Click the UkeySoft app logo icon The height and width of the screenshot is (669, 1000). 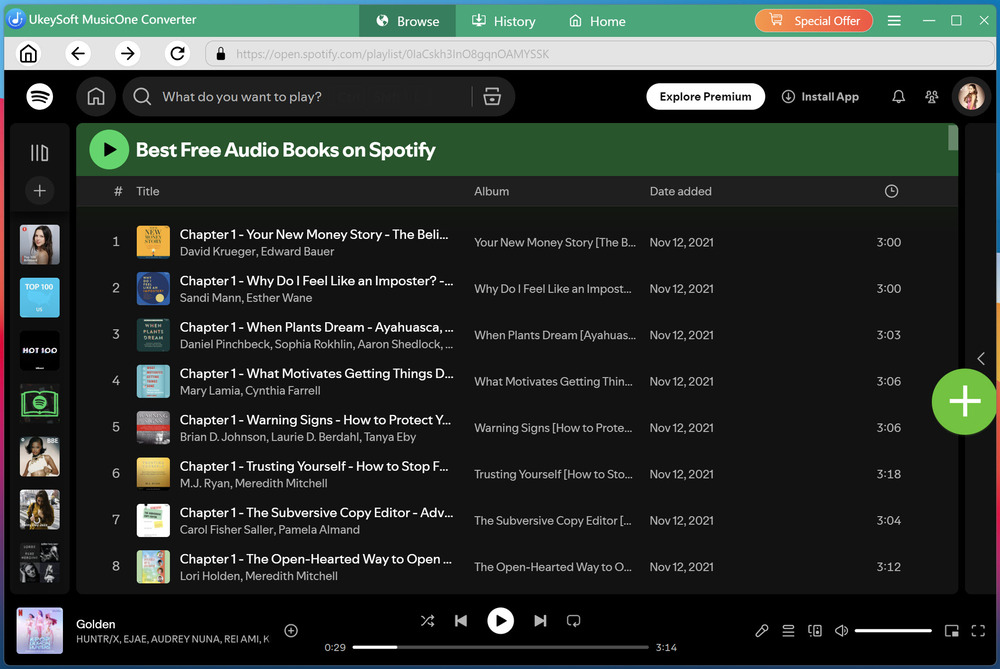pyautogui.click(x=16, y=19)
